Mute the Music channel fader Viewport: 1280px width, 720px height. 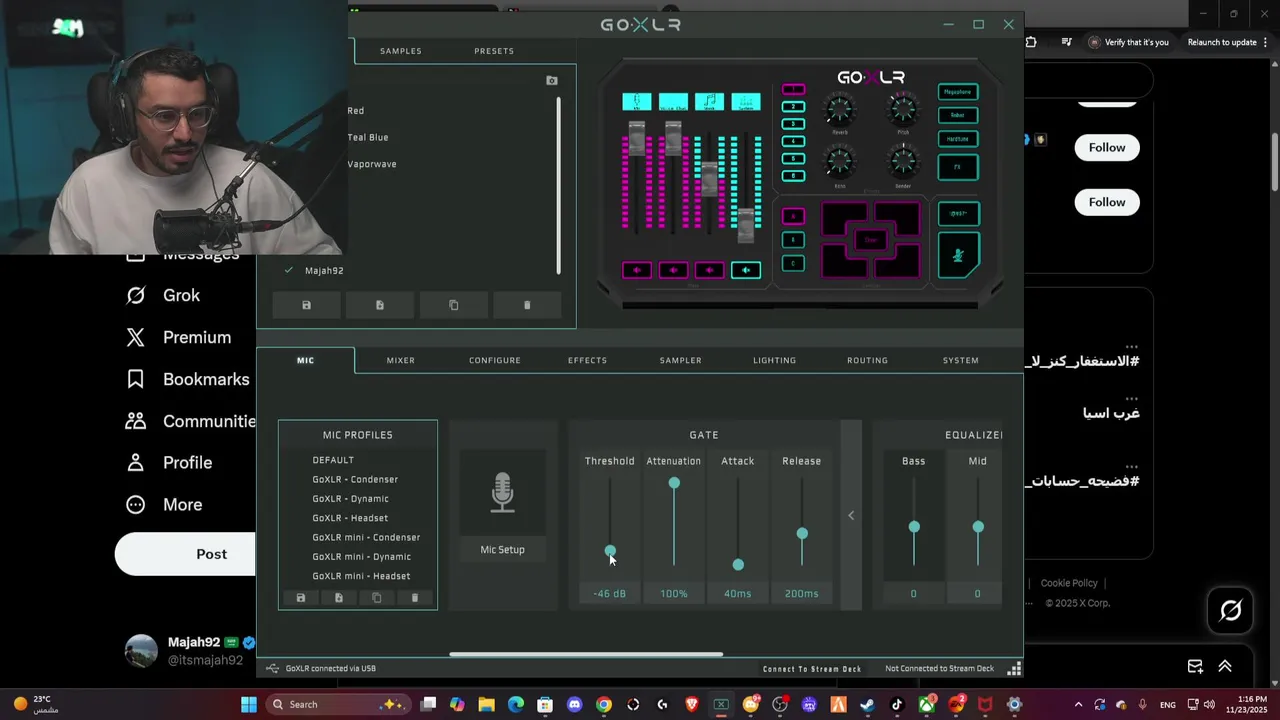(709, 270)
